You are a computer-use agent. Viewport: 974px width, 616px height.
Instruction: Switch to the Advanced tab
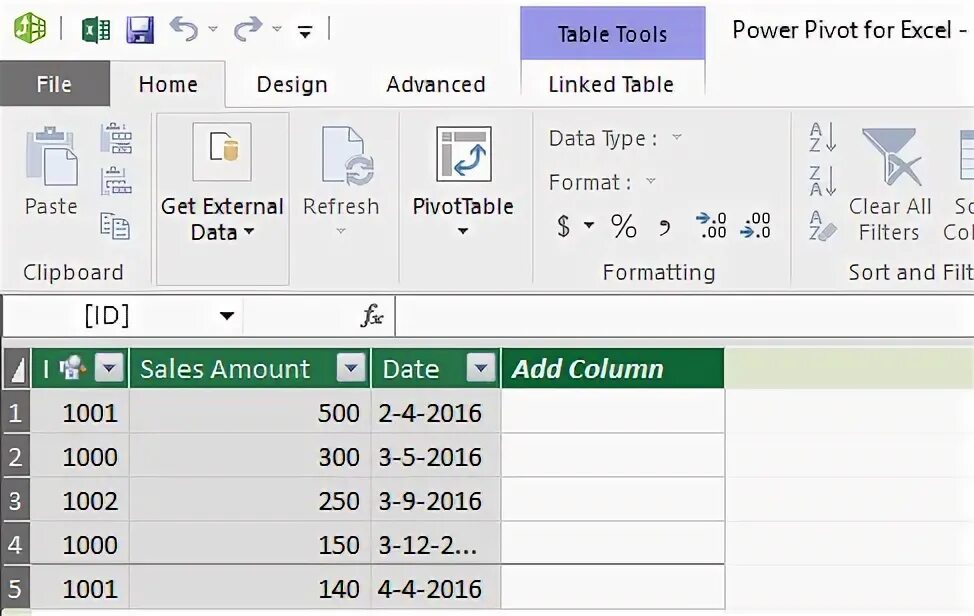click(435, 84)
